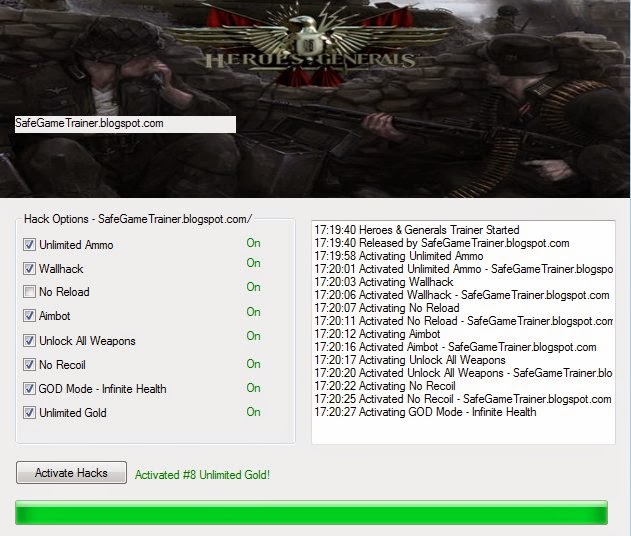Select log line '17:20:27 Activating GOD Mode'
This screenshot has width=631, height=536.
pyautogui.click(x=425, y=412)
